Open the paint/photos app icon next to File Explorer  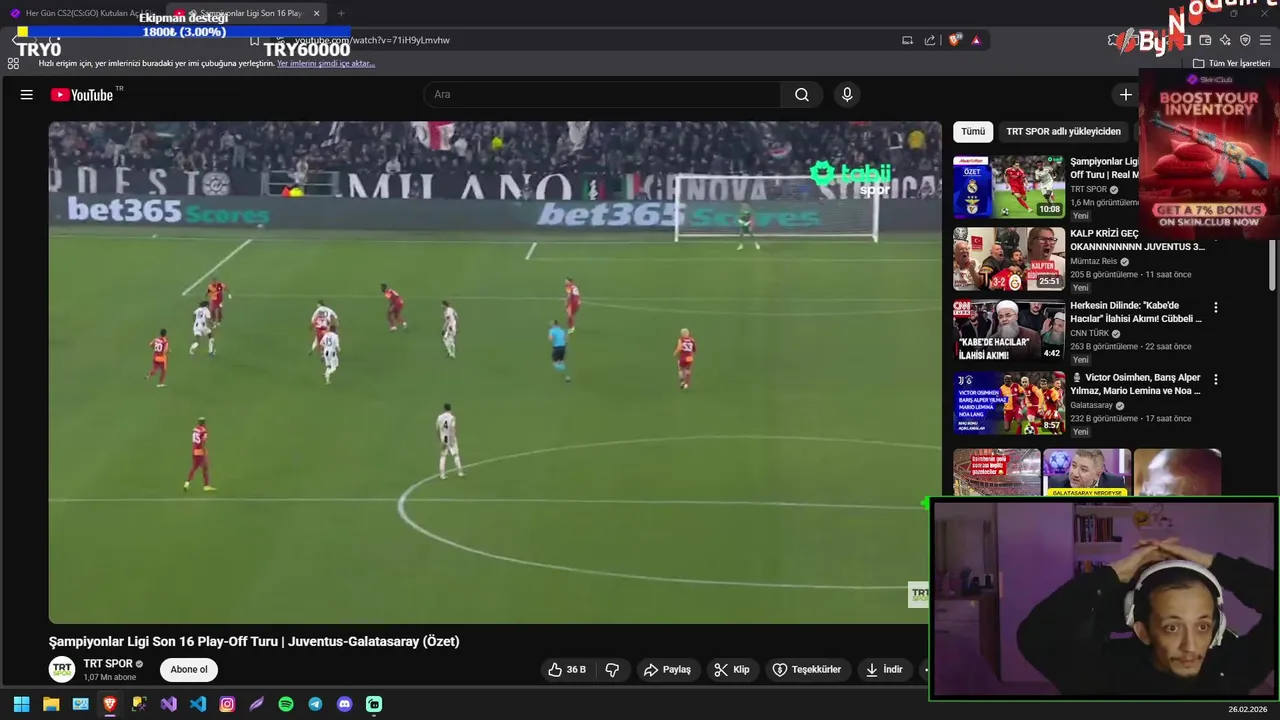[x=80, y=704]
